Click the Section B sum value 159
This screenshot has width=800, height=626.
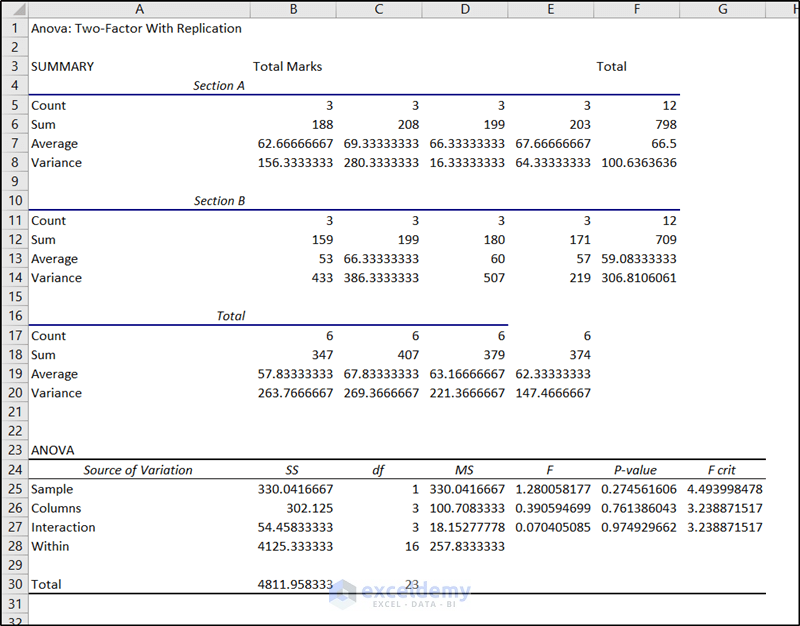tap(322, 240)
